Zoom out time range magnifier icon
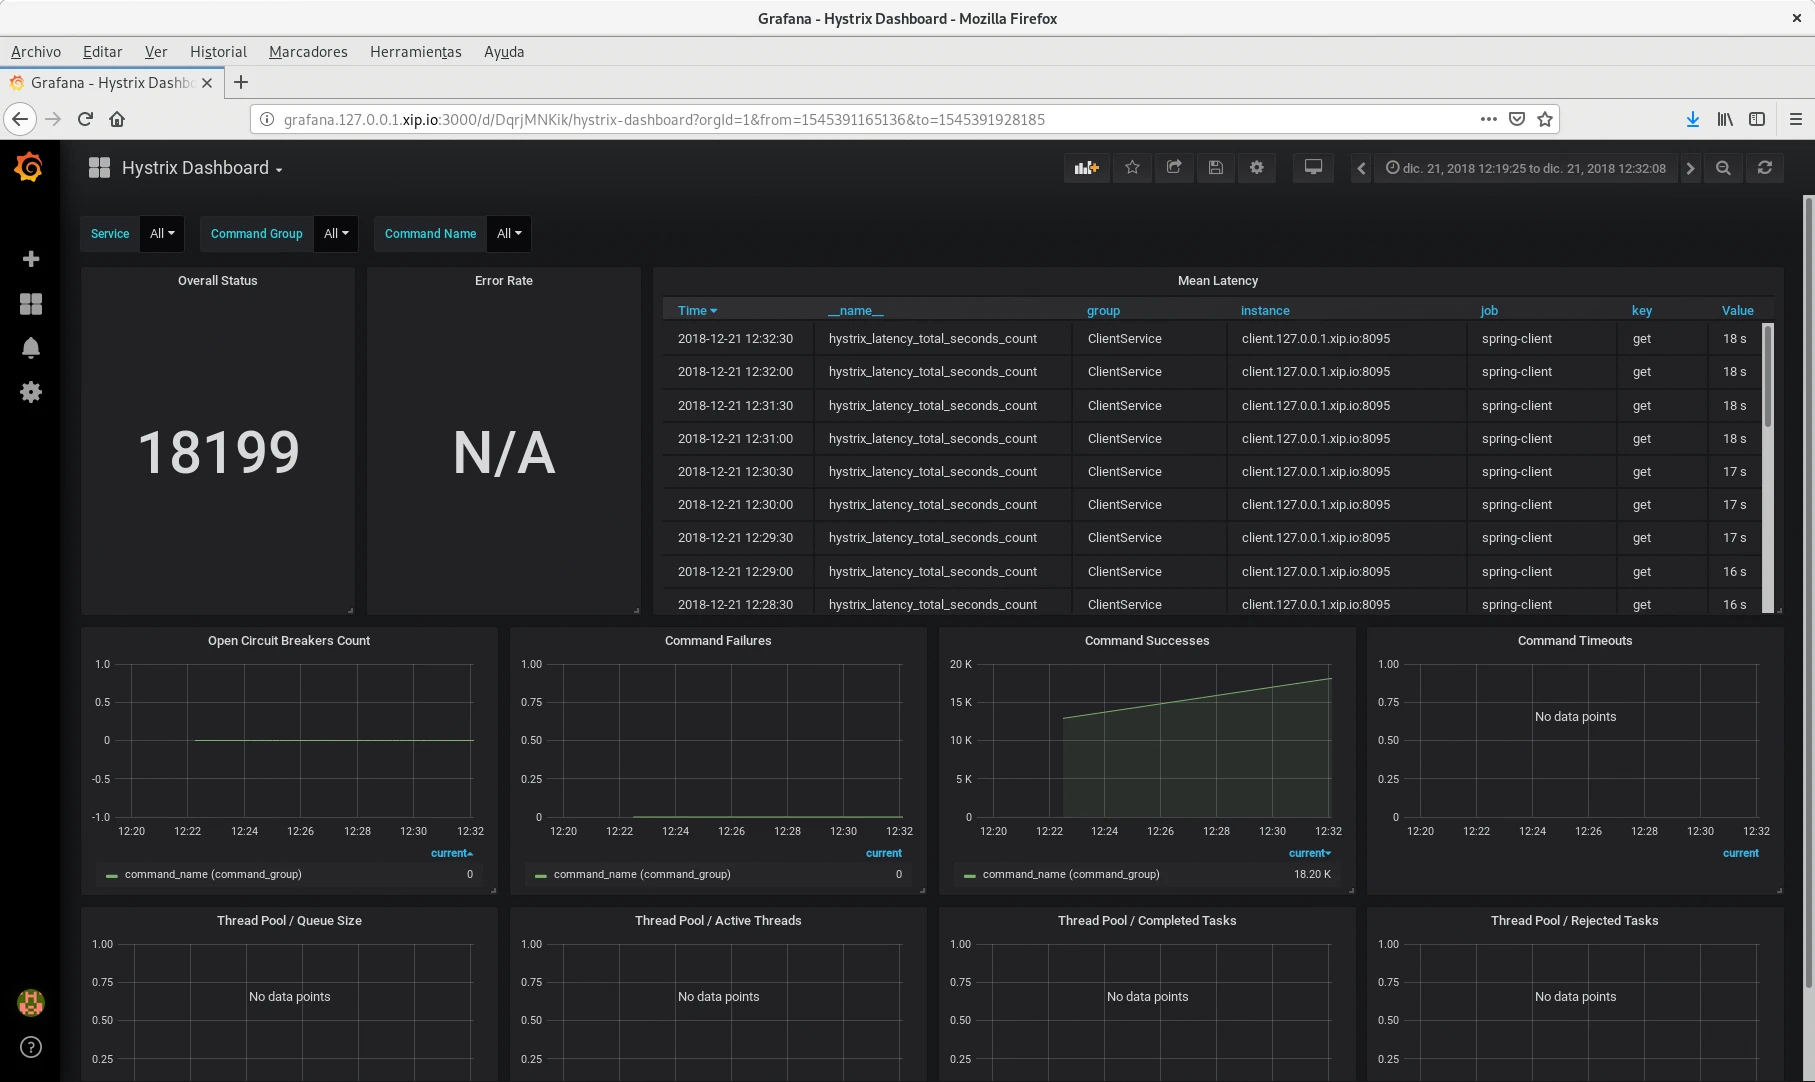Screen dimensions: 1815x1082 pos(1723,168)
